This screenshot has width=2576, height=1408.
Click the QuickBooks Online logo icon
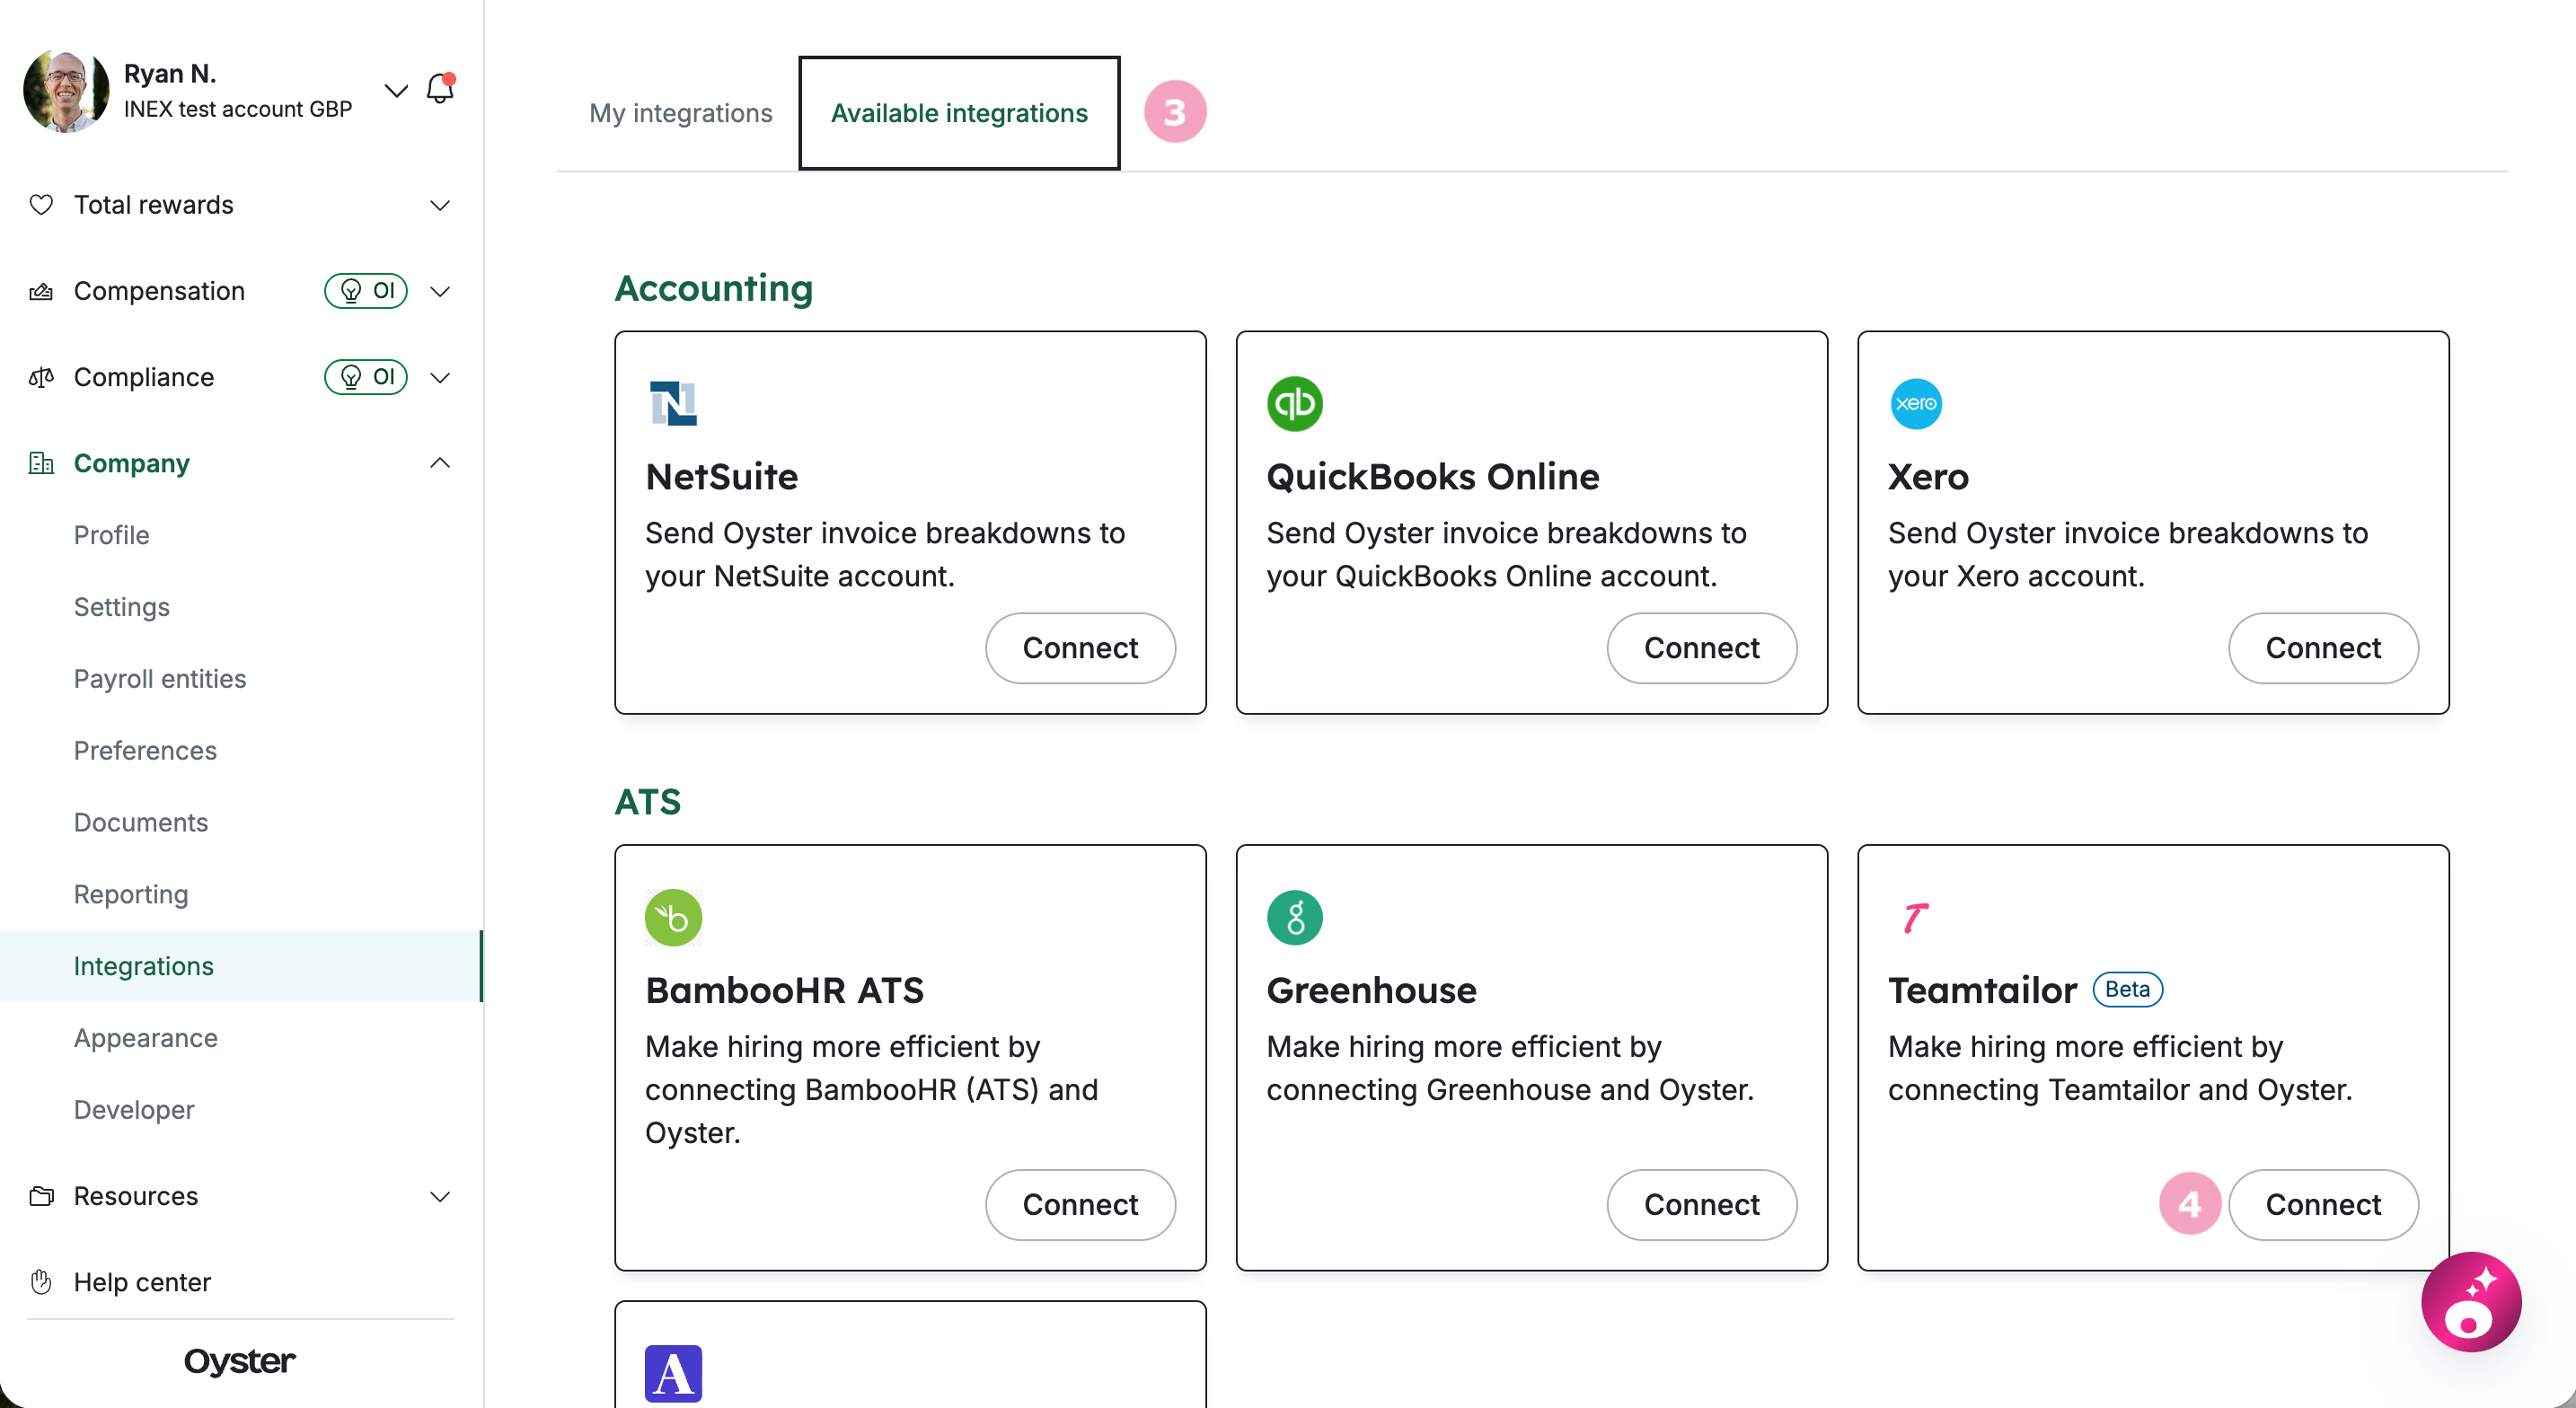pyautogui.click(x=1295, y=404)
